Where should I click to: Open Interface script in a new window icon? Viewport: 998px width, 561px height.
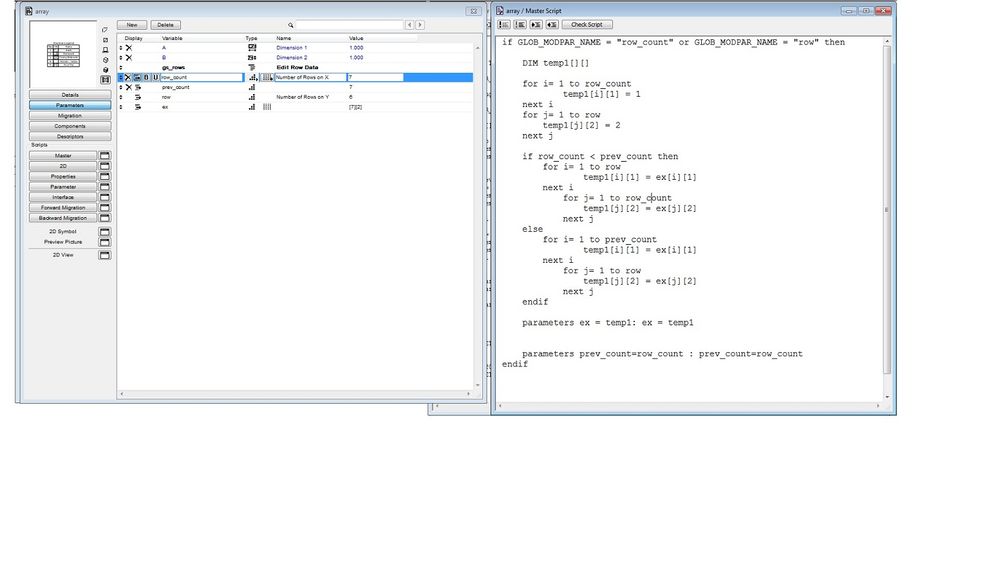click(x=105, y=197)
